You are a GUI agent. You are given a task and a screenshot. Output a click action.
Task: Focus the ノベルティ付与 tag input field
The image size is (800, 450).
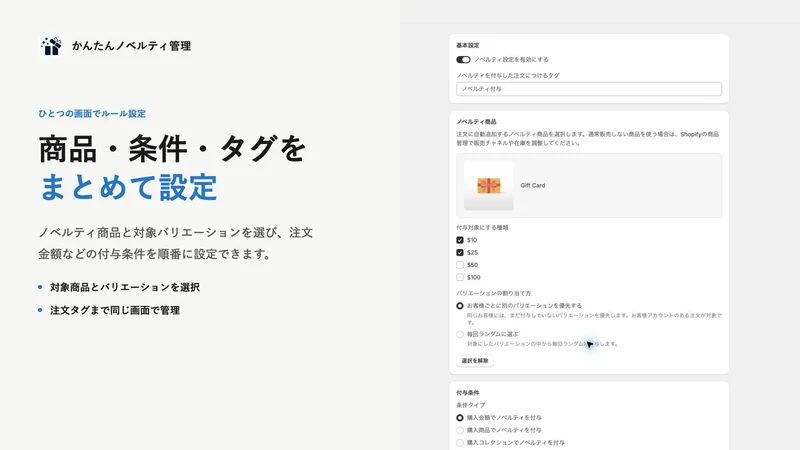coord(589,89)
